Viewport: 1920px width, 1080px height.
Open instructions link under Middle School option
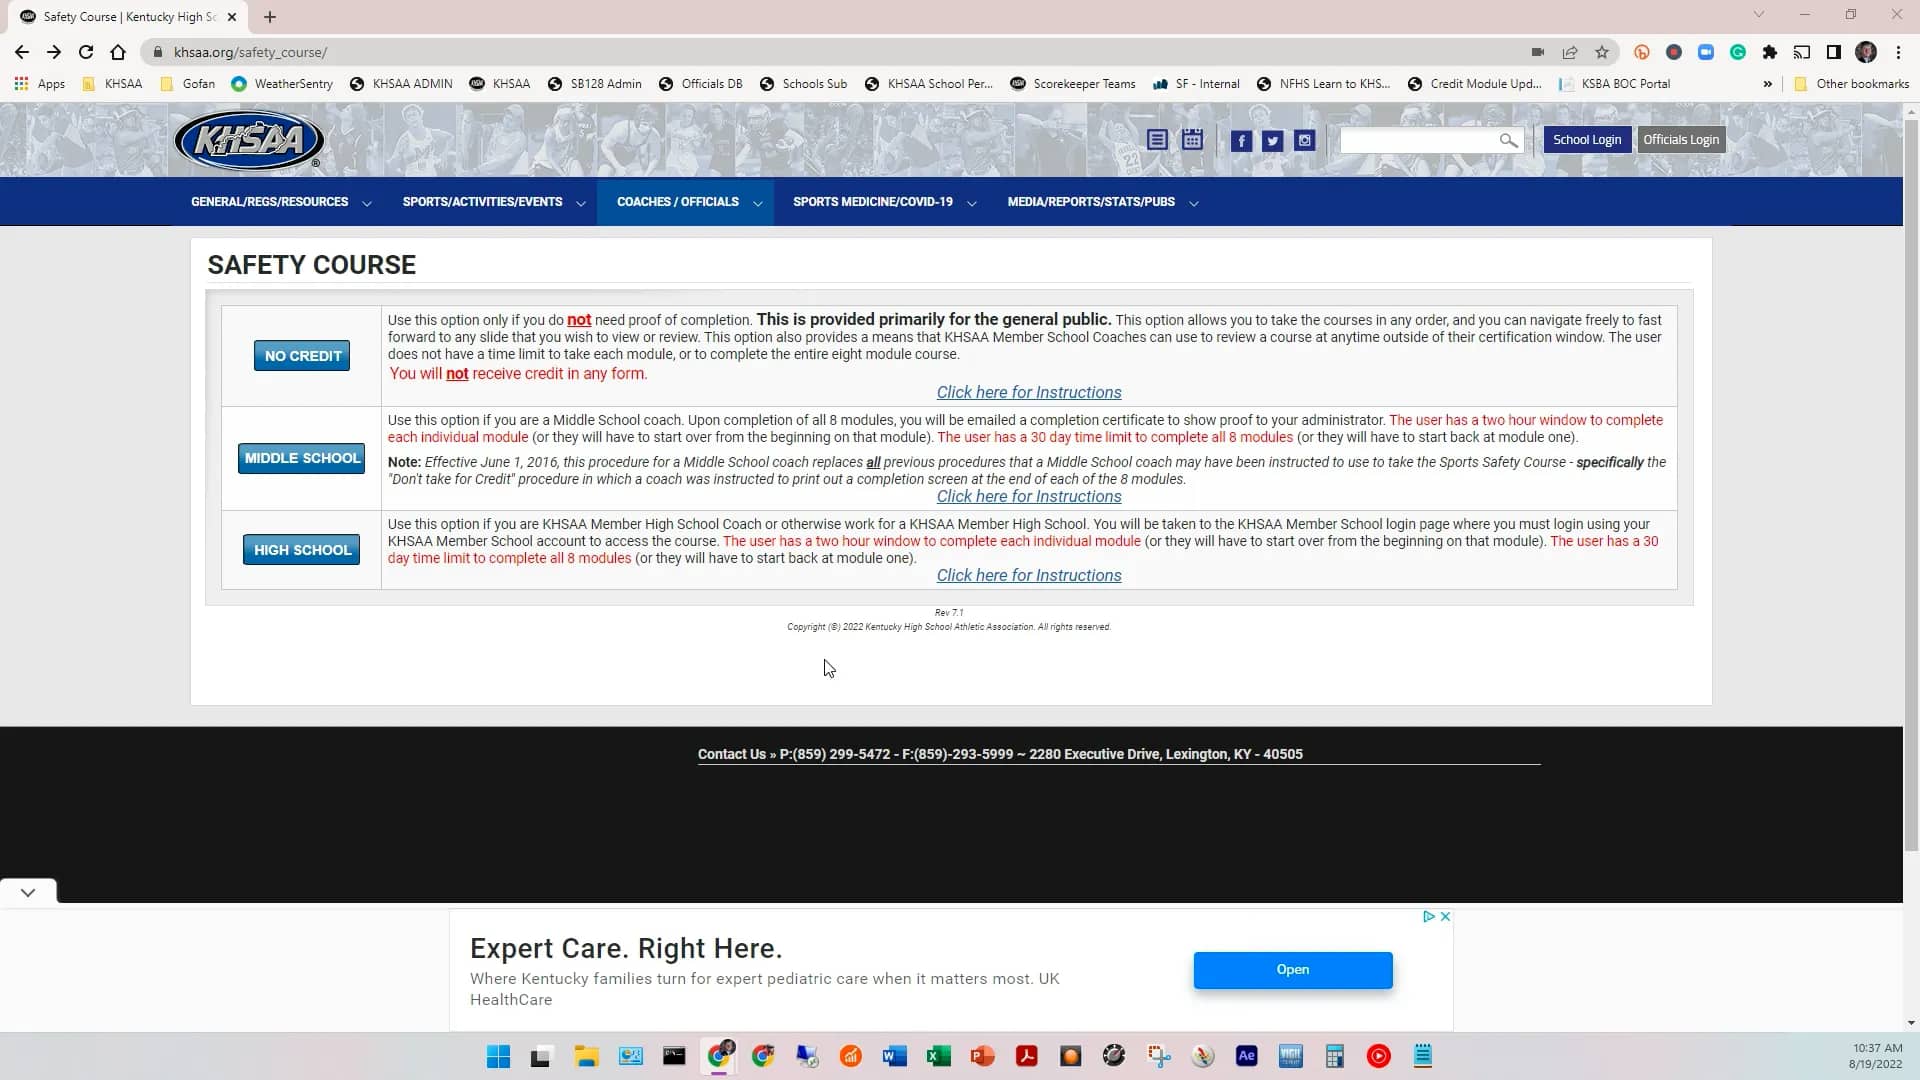[1029, 497]
